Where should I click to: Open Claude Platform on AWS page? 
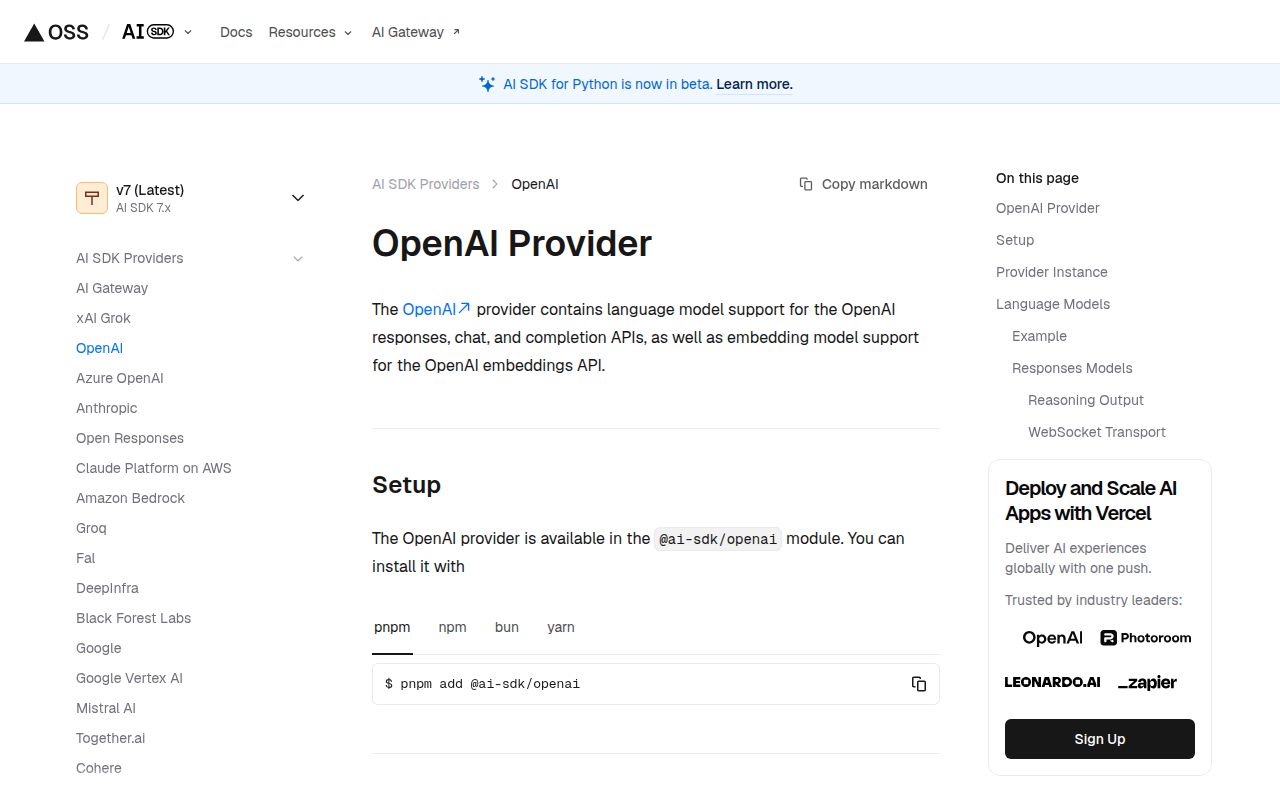point(153,468)
